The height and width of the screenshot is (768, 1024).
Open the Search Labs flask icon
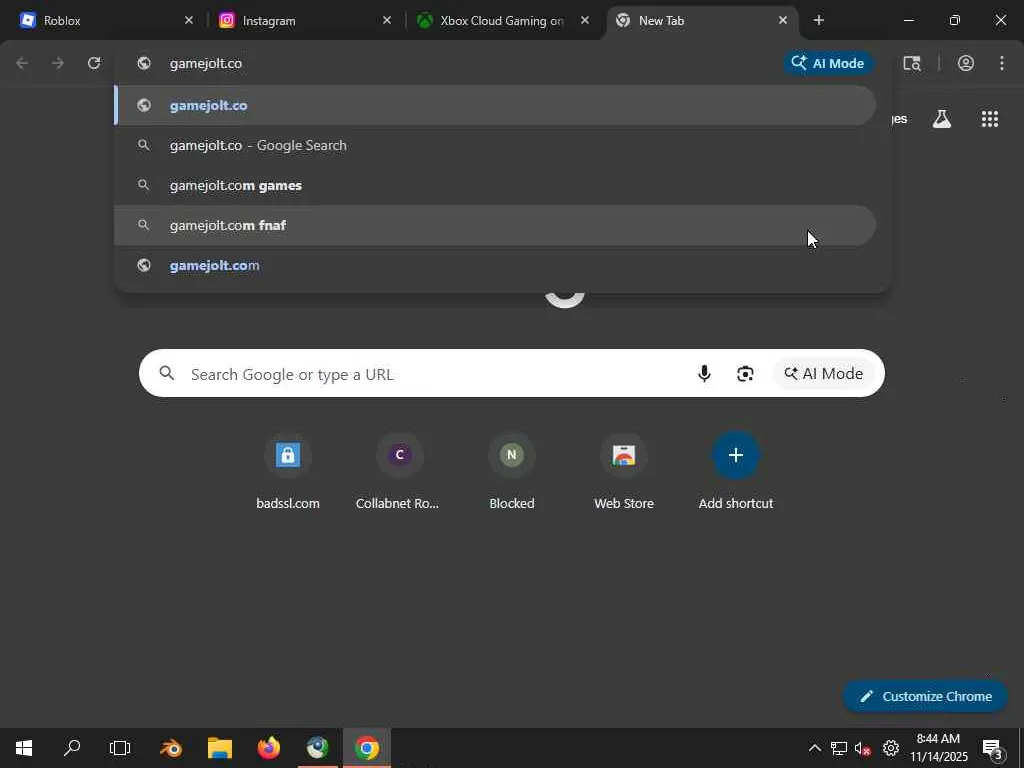click(x=942, y=119)
